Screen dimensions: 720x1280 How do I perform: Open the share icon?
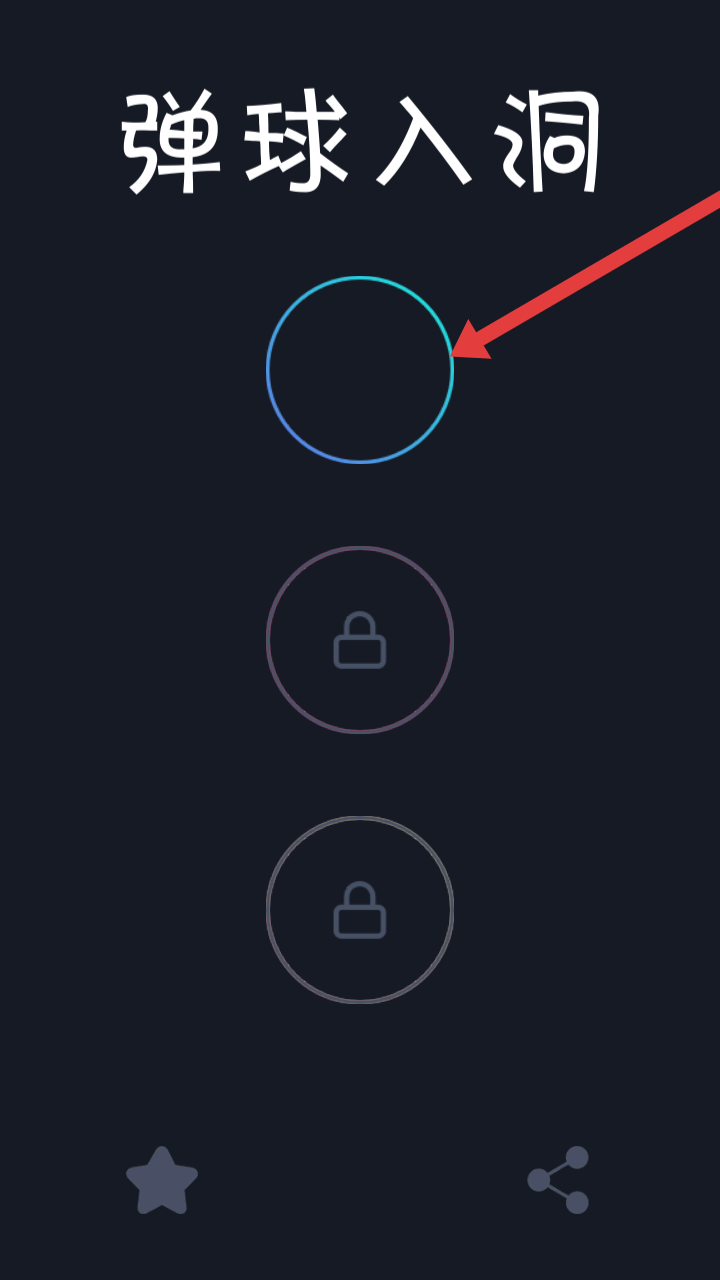[x=559, y=1180]
